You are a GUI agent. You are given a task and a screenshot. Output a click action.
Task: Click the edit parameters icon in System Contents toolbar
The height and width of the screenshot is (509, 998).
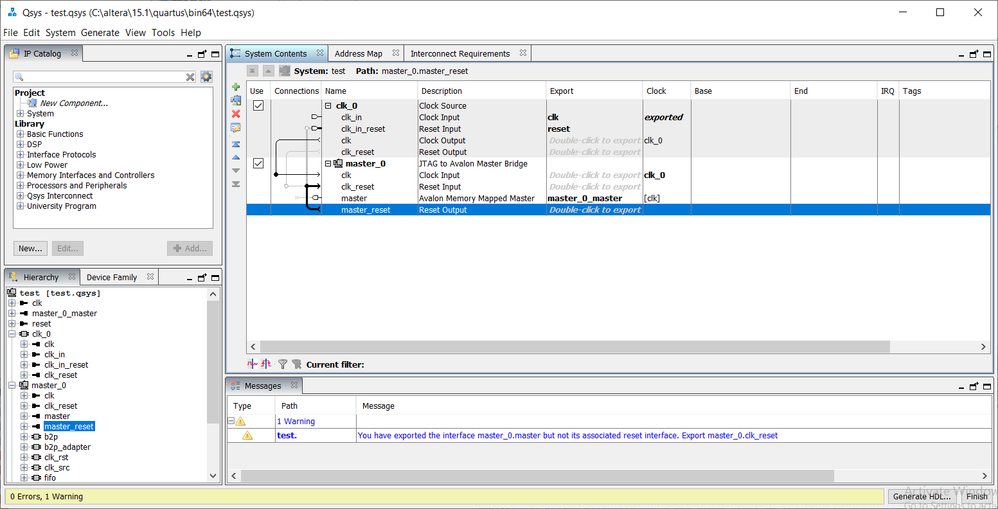pos(236,128)
